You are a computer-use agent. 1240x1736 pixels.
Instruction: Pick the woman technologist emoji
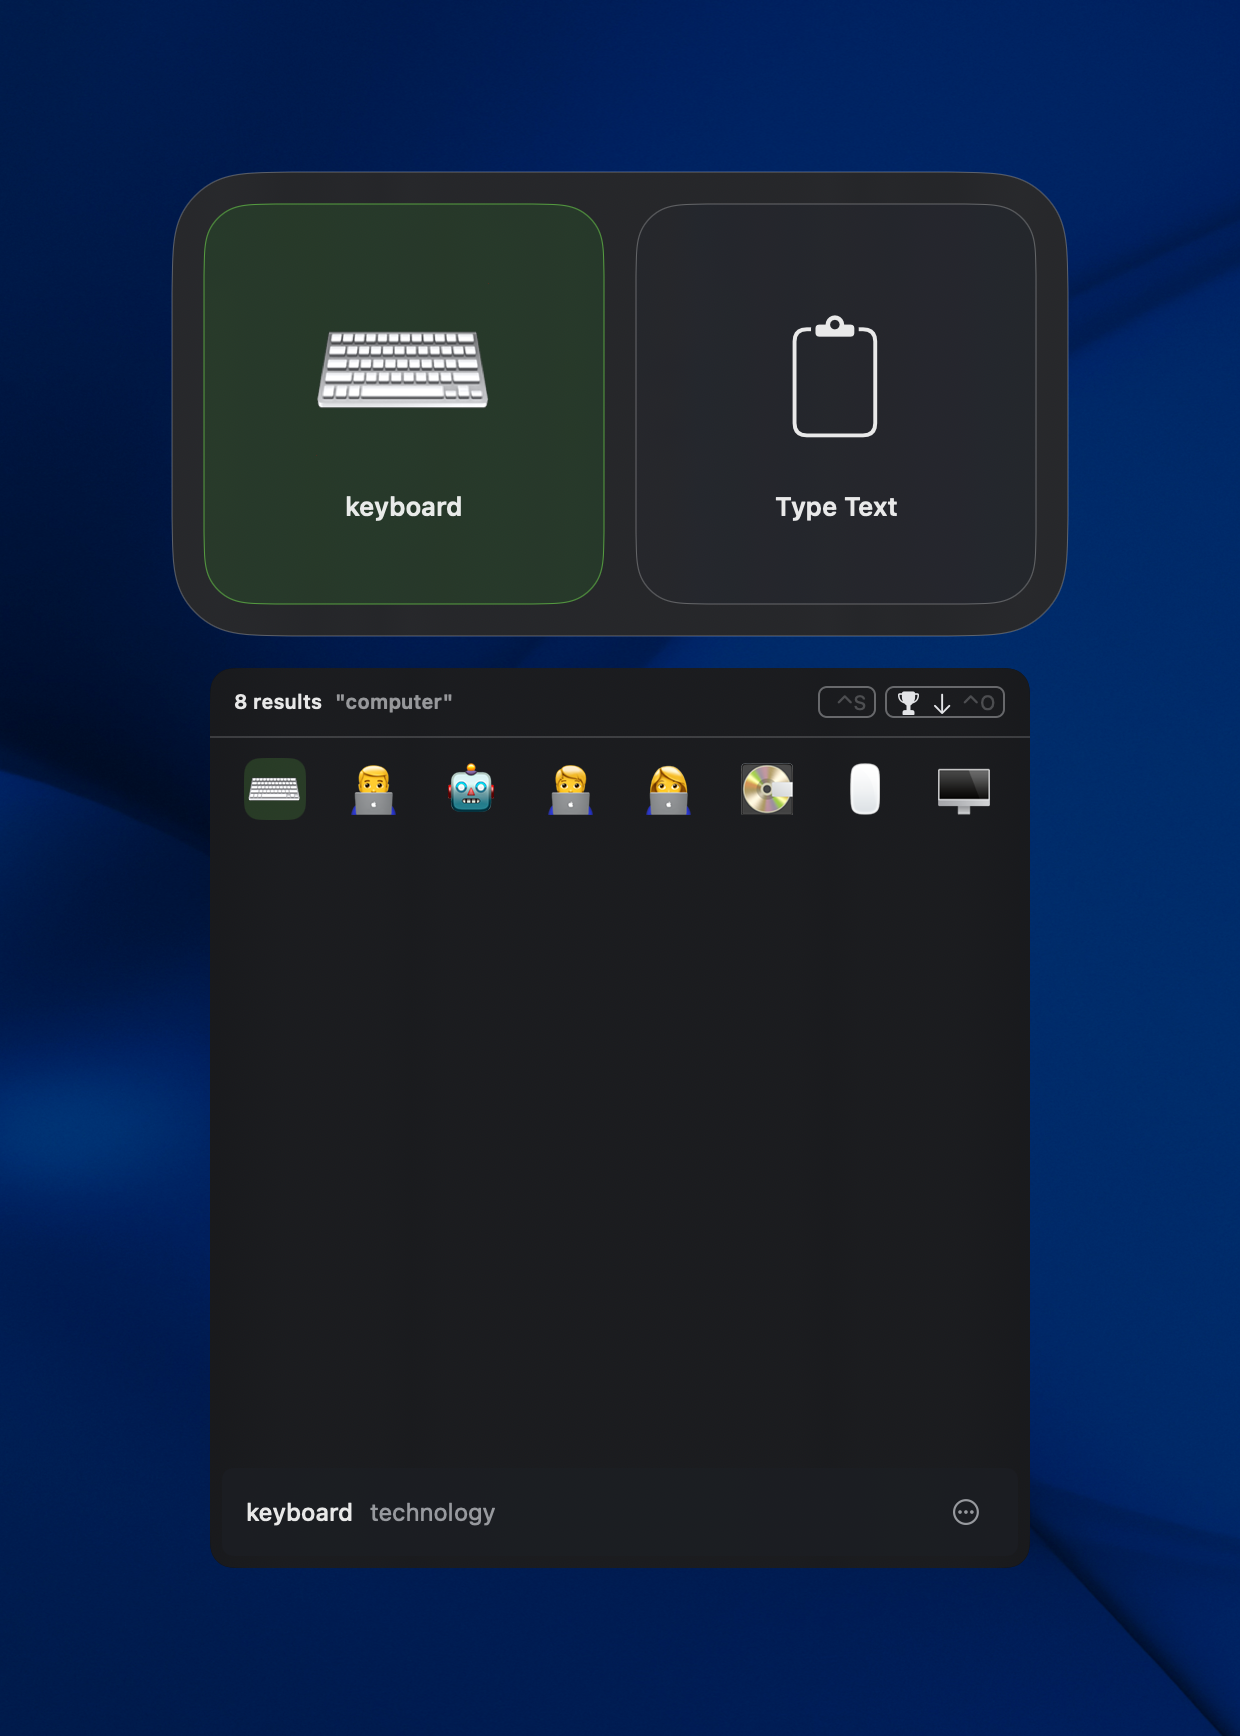pos(668,789)
